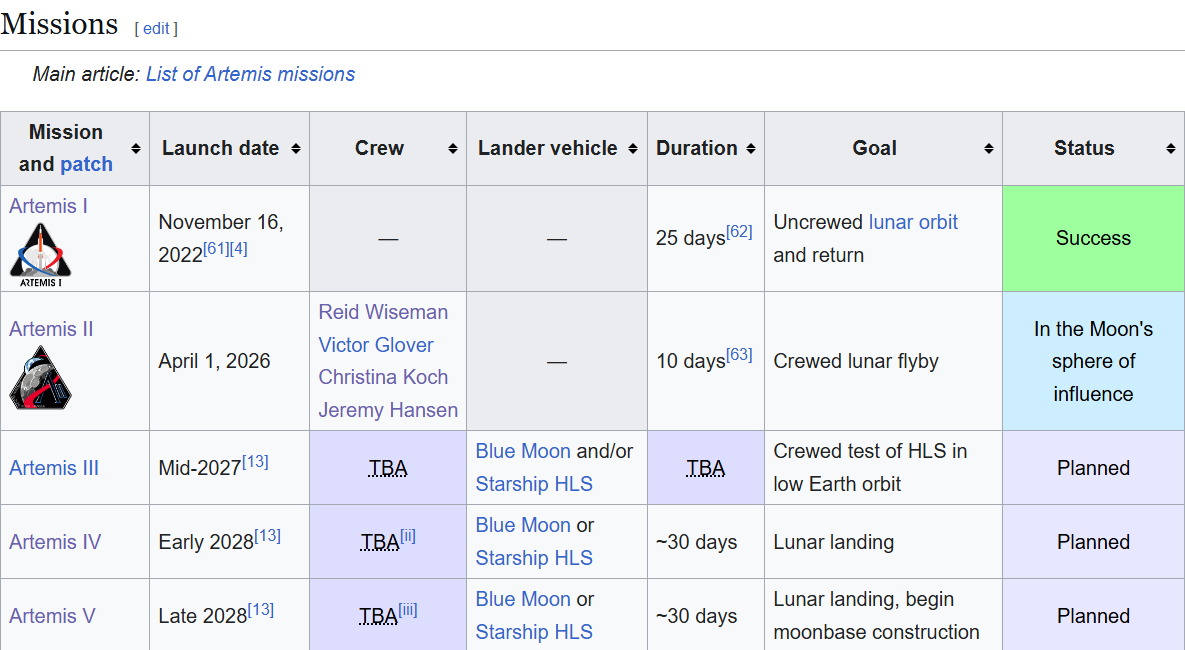Sort table by Goal column arrows
The width and height of the screenshot is (1185, 650).
[989, 149]
